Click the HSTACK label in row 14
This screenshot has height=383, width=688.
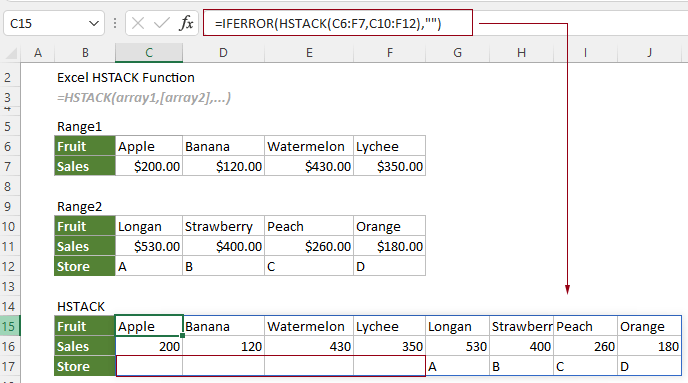[x=81, y=306]
